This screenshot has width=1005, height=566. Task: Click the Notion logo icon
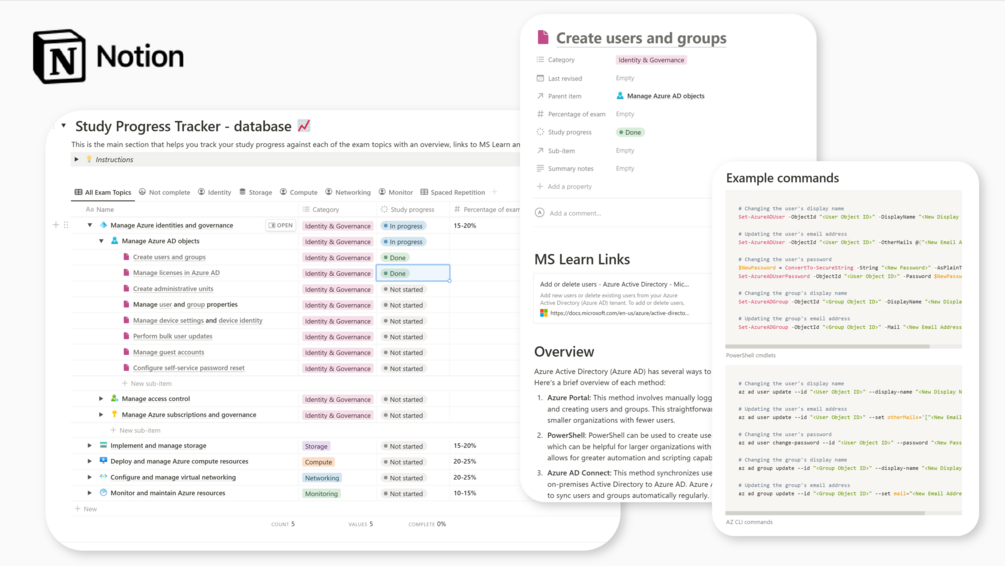coord(59,56)
